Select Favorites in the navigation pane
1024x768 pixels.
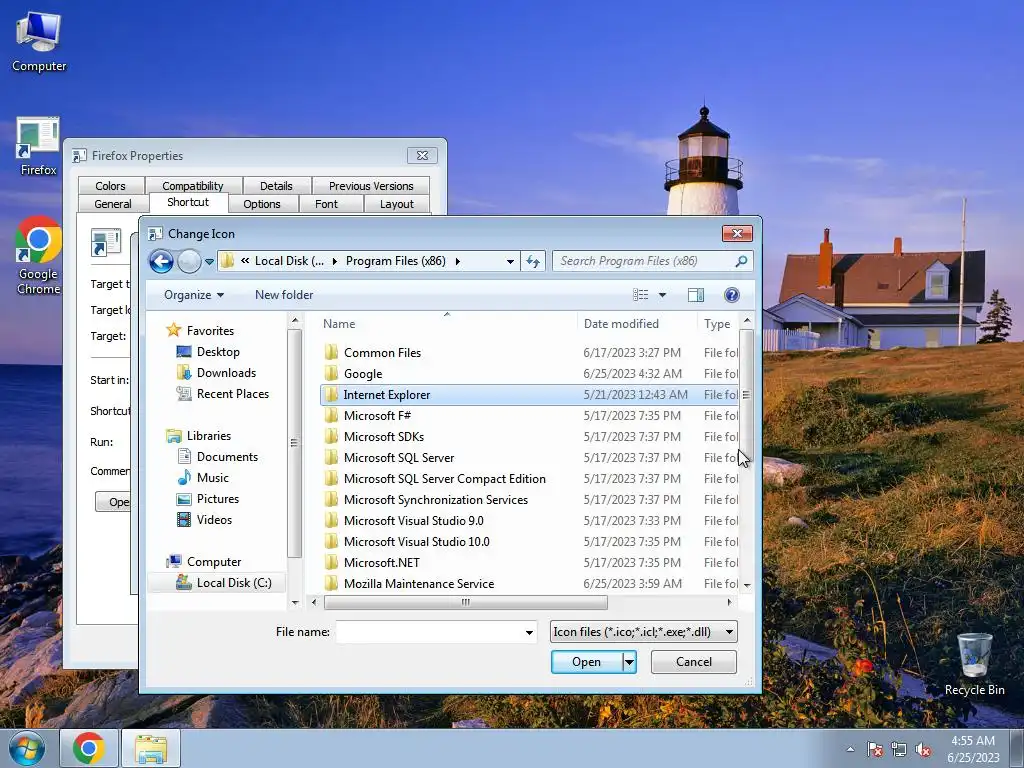tap(200, 330)
